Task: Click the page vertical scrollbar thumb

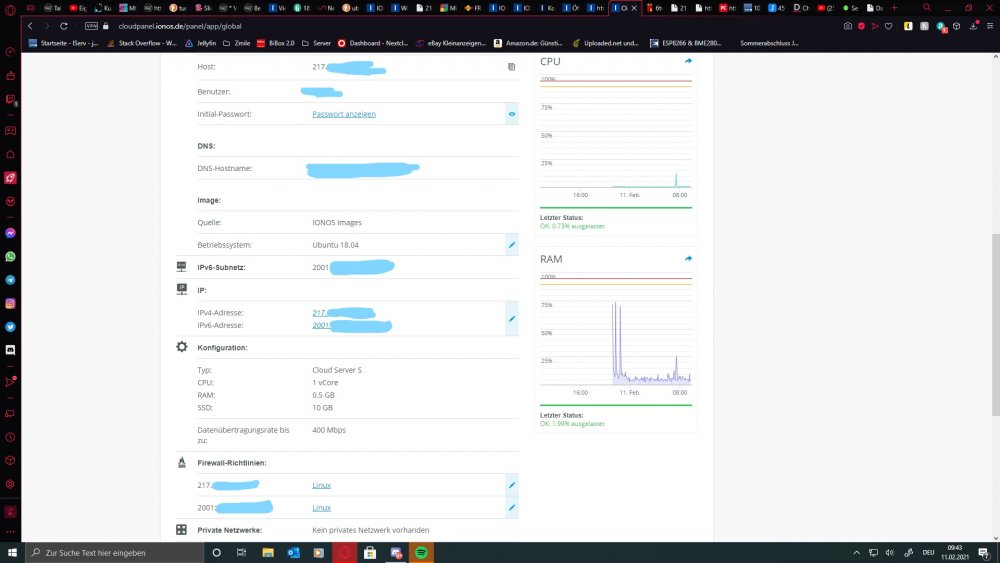Action: click(x=996, y=325)
